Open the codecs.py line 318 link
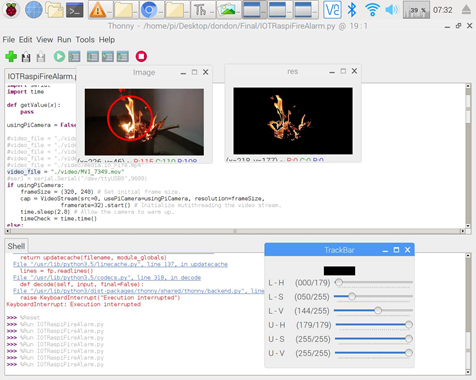This screenshot has height=380, width=476. (107, 278)
